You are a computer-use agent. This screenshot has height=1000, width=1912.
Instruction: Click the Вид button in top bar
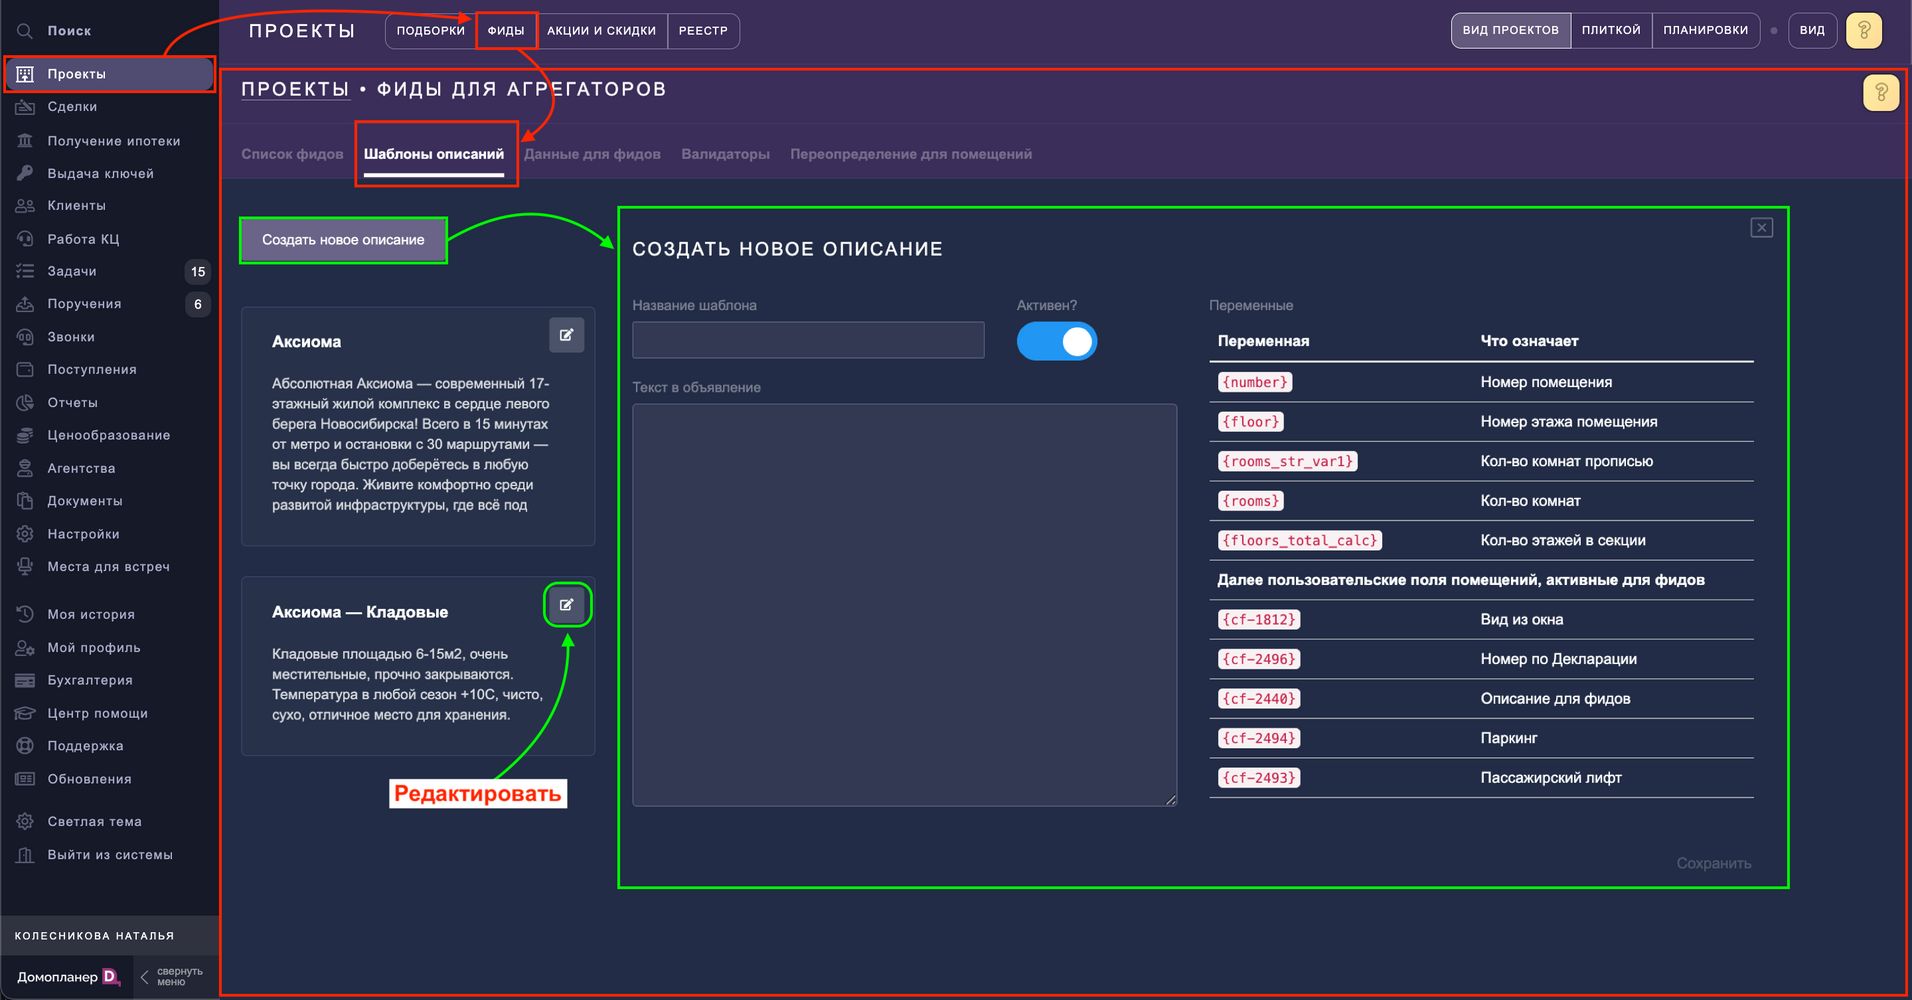1812,31
